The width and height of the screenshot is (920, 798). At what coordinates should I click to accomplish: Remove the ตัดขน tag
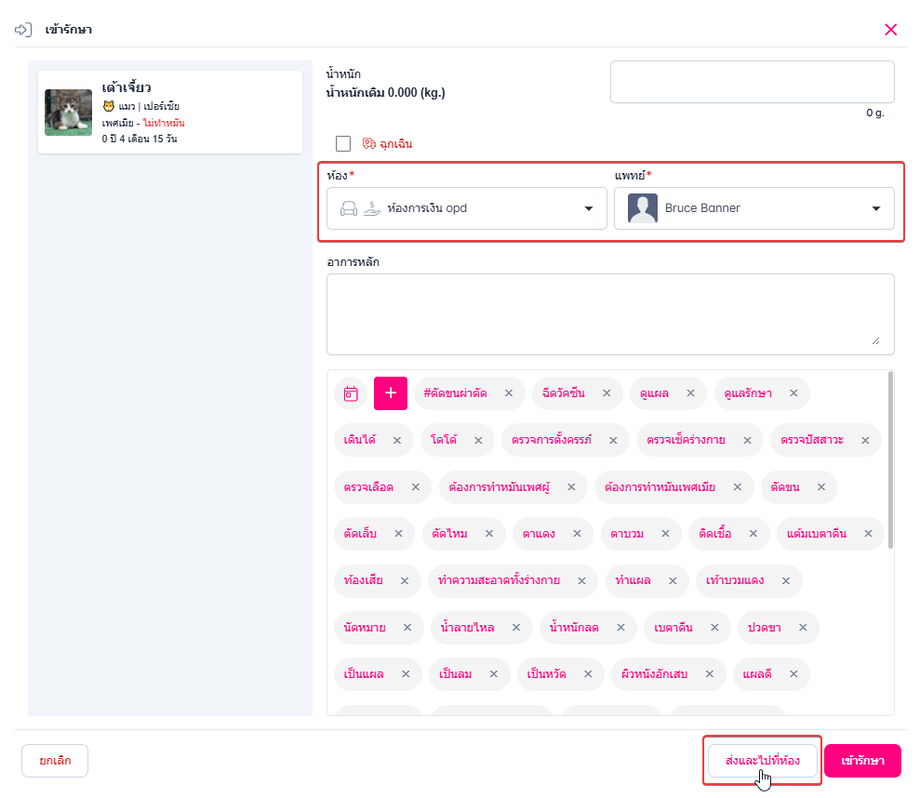(x=821, y=487)
